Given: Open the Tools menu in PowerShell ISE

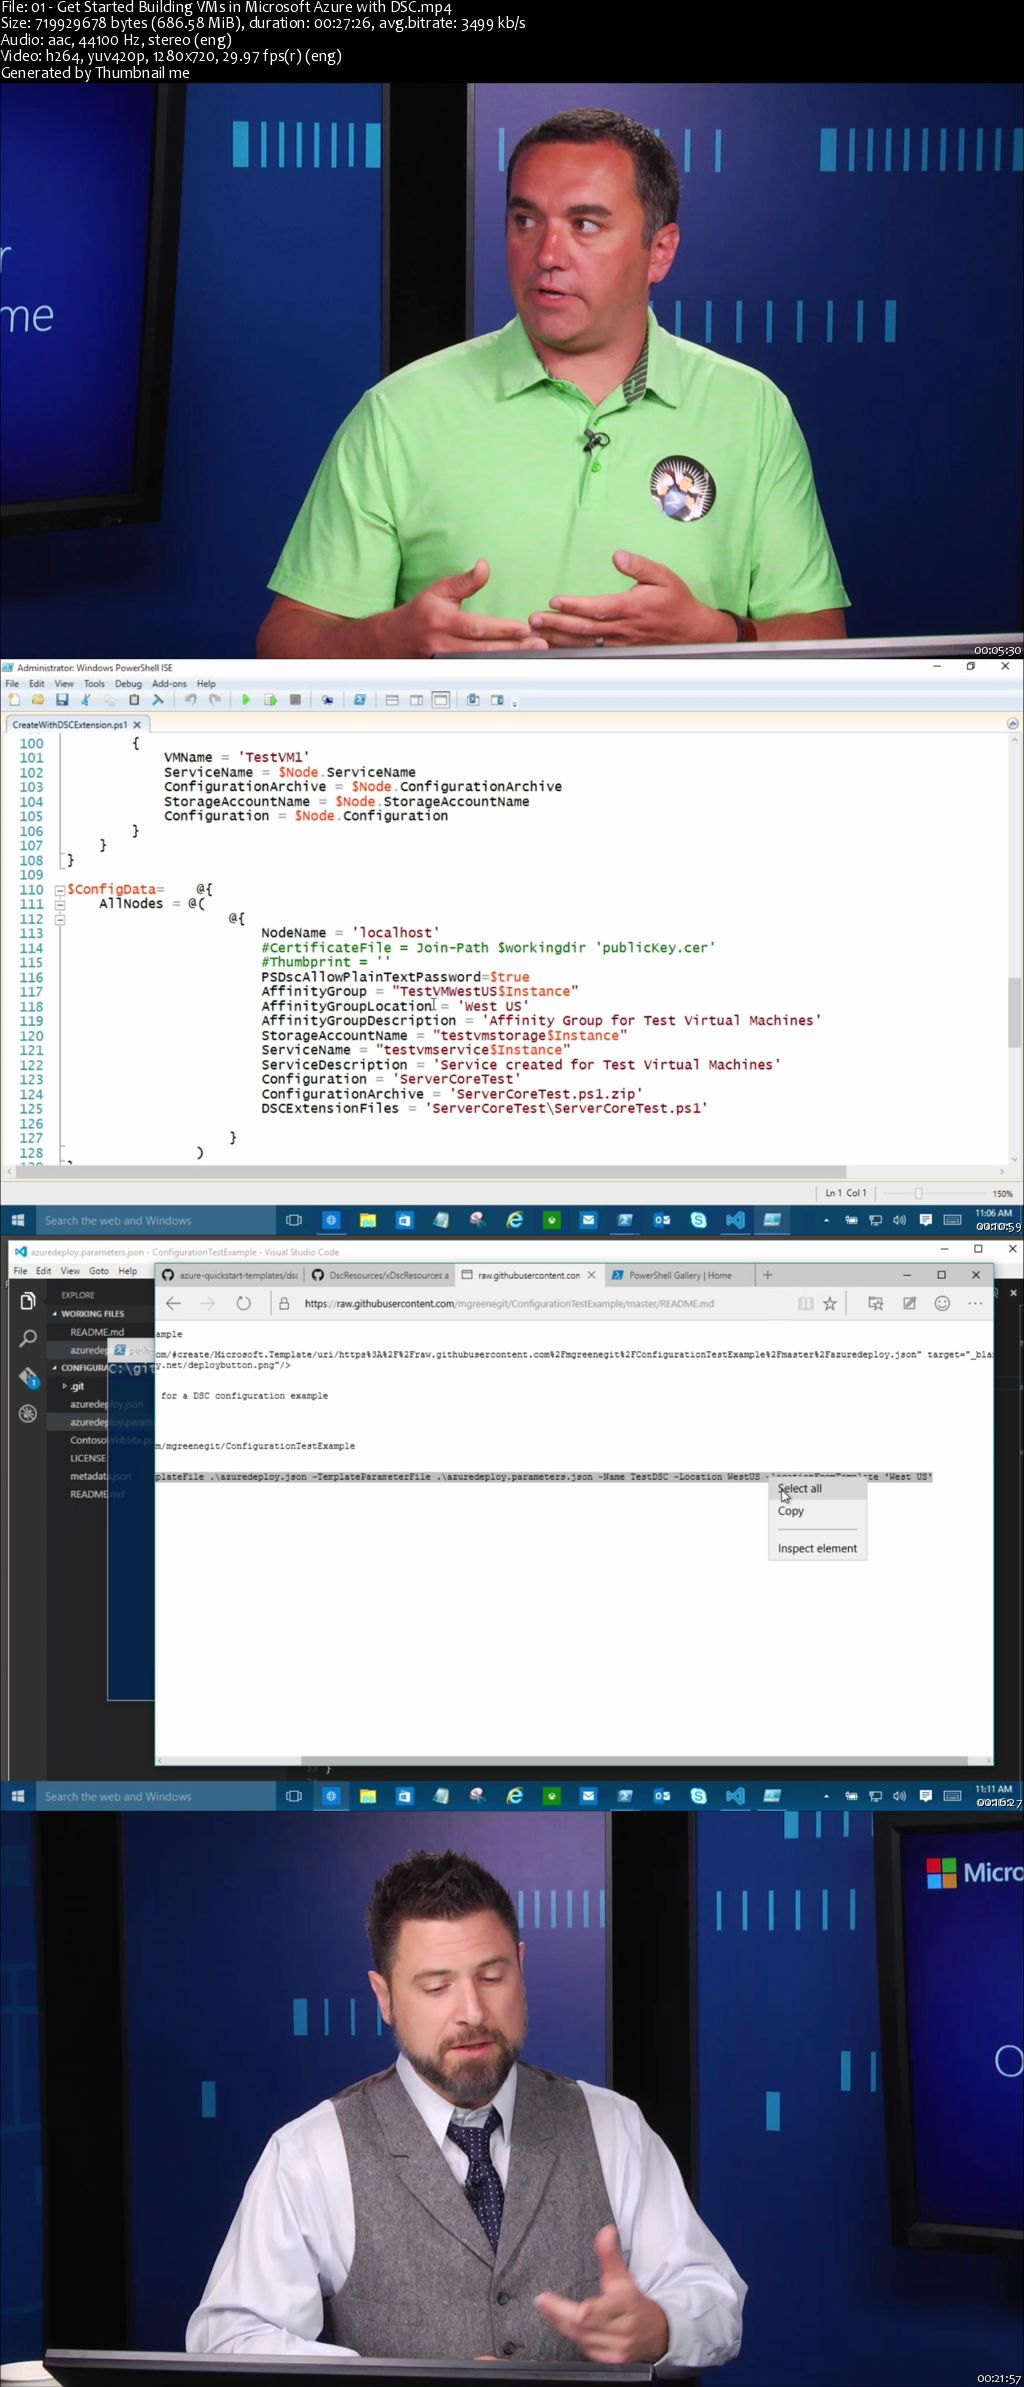Looking at the screenshot, I should pyautogui.click(x=94, y=684).
